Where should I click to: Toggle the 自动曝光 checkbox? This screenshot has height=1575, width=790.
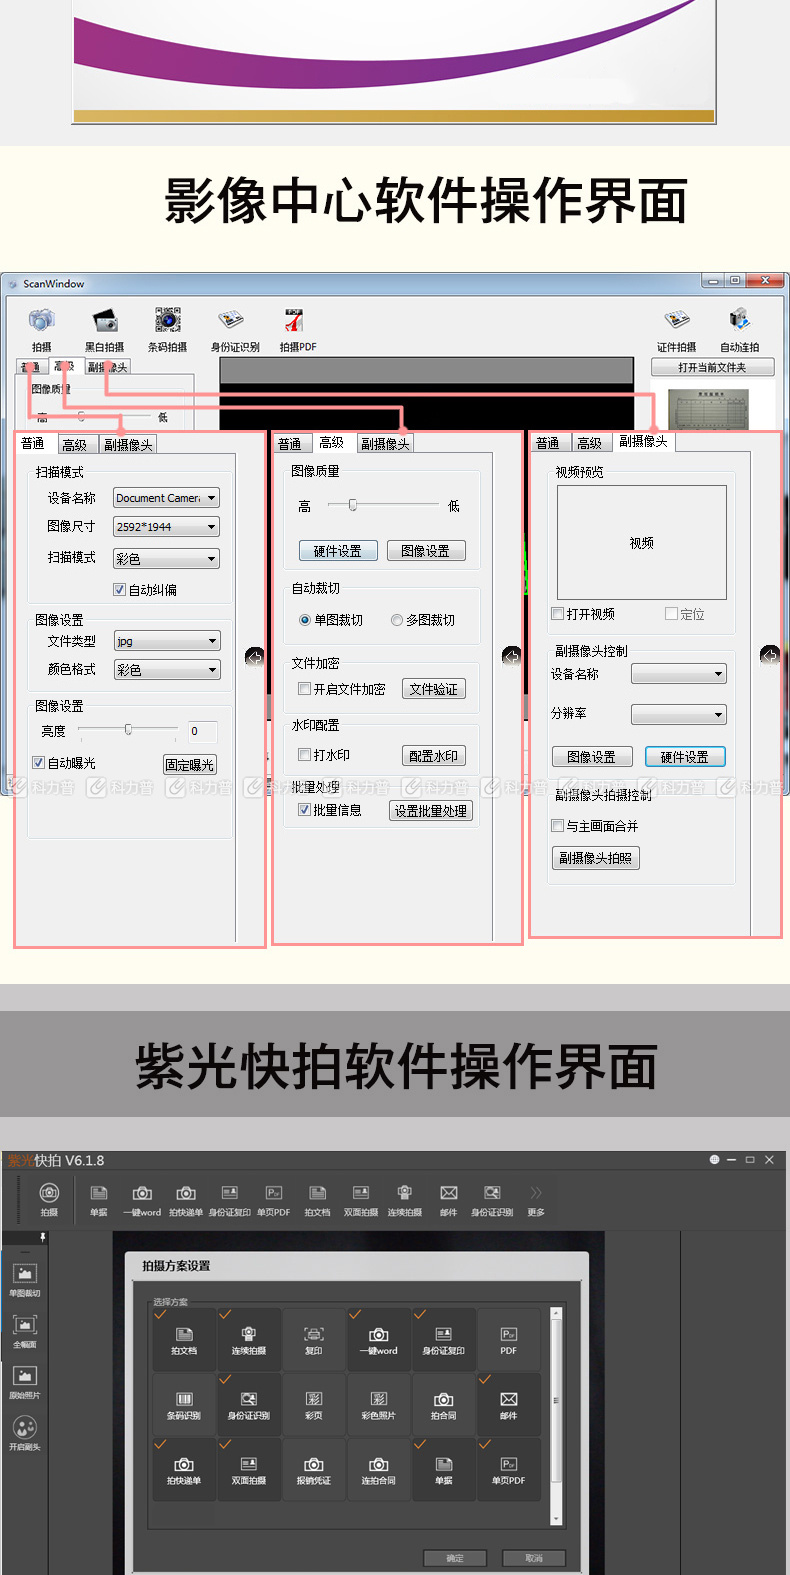[x=38, y=763]
